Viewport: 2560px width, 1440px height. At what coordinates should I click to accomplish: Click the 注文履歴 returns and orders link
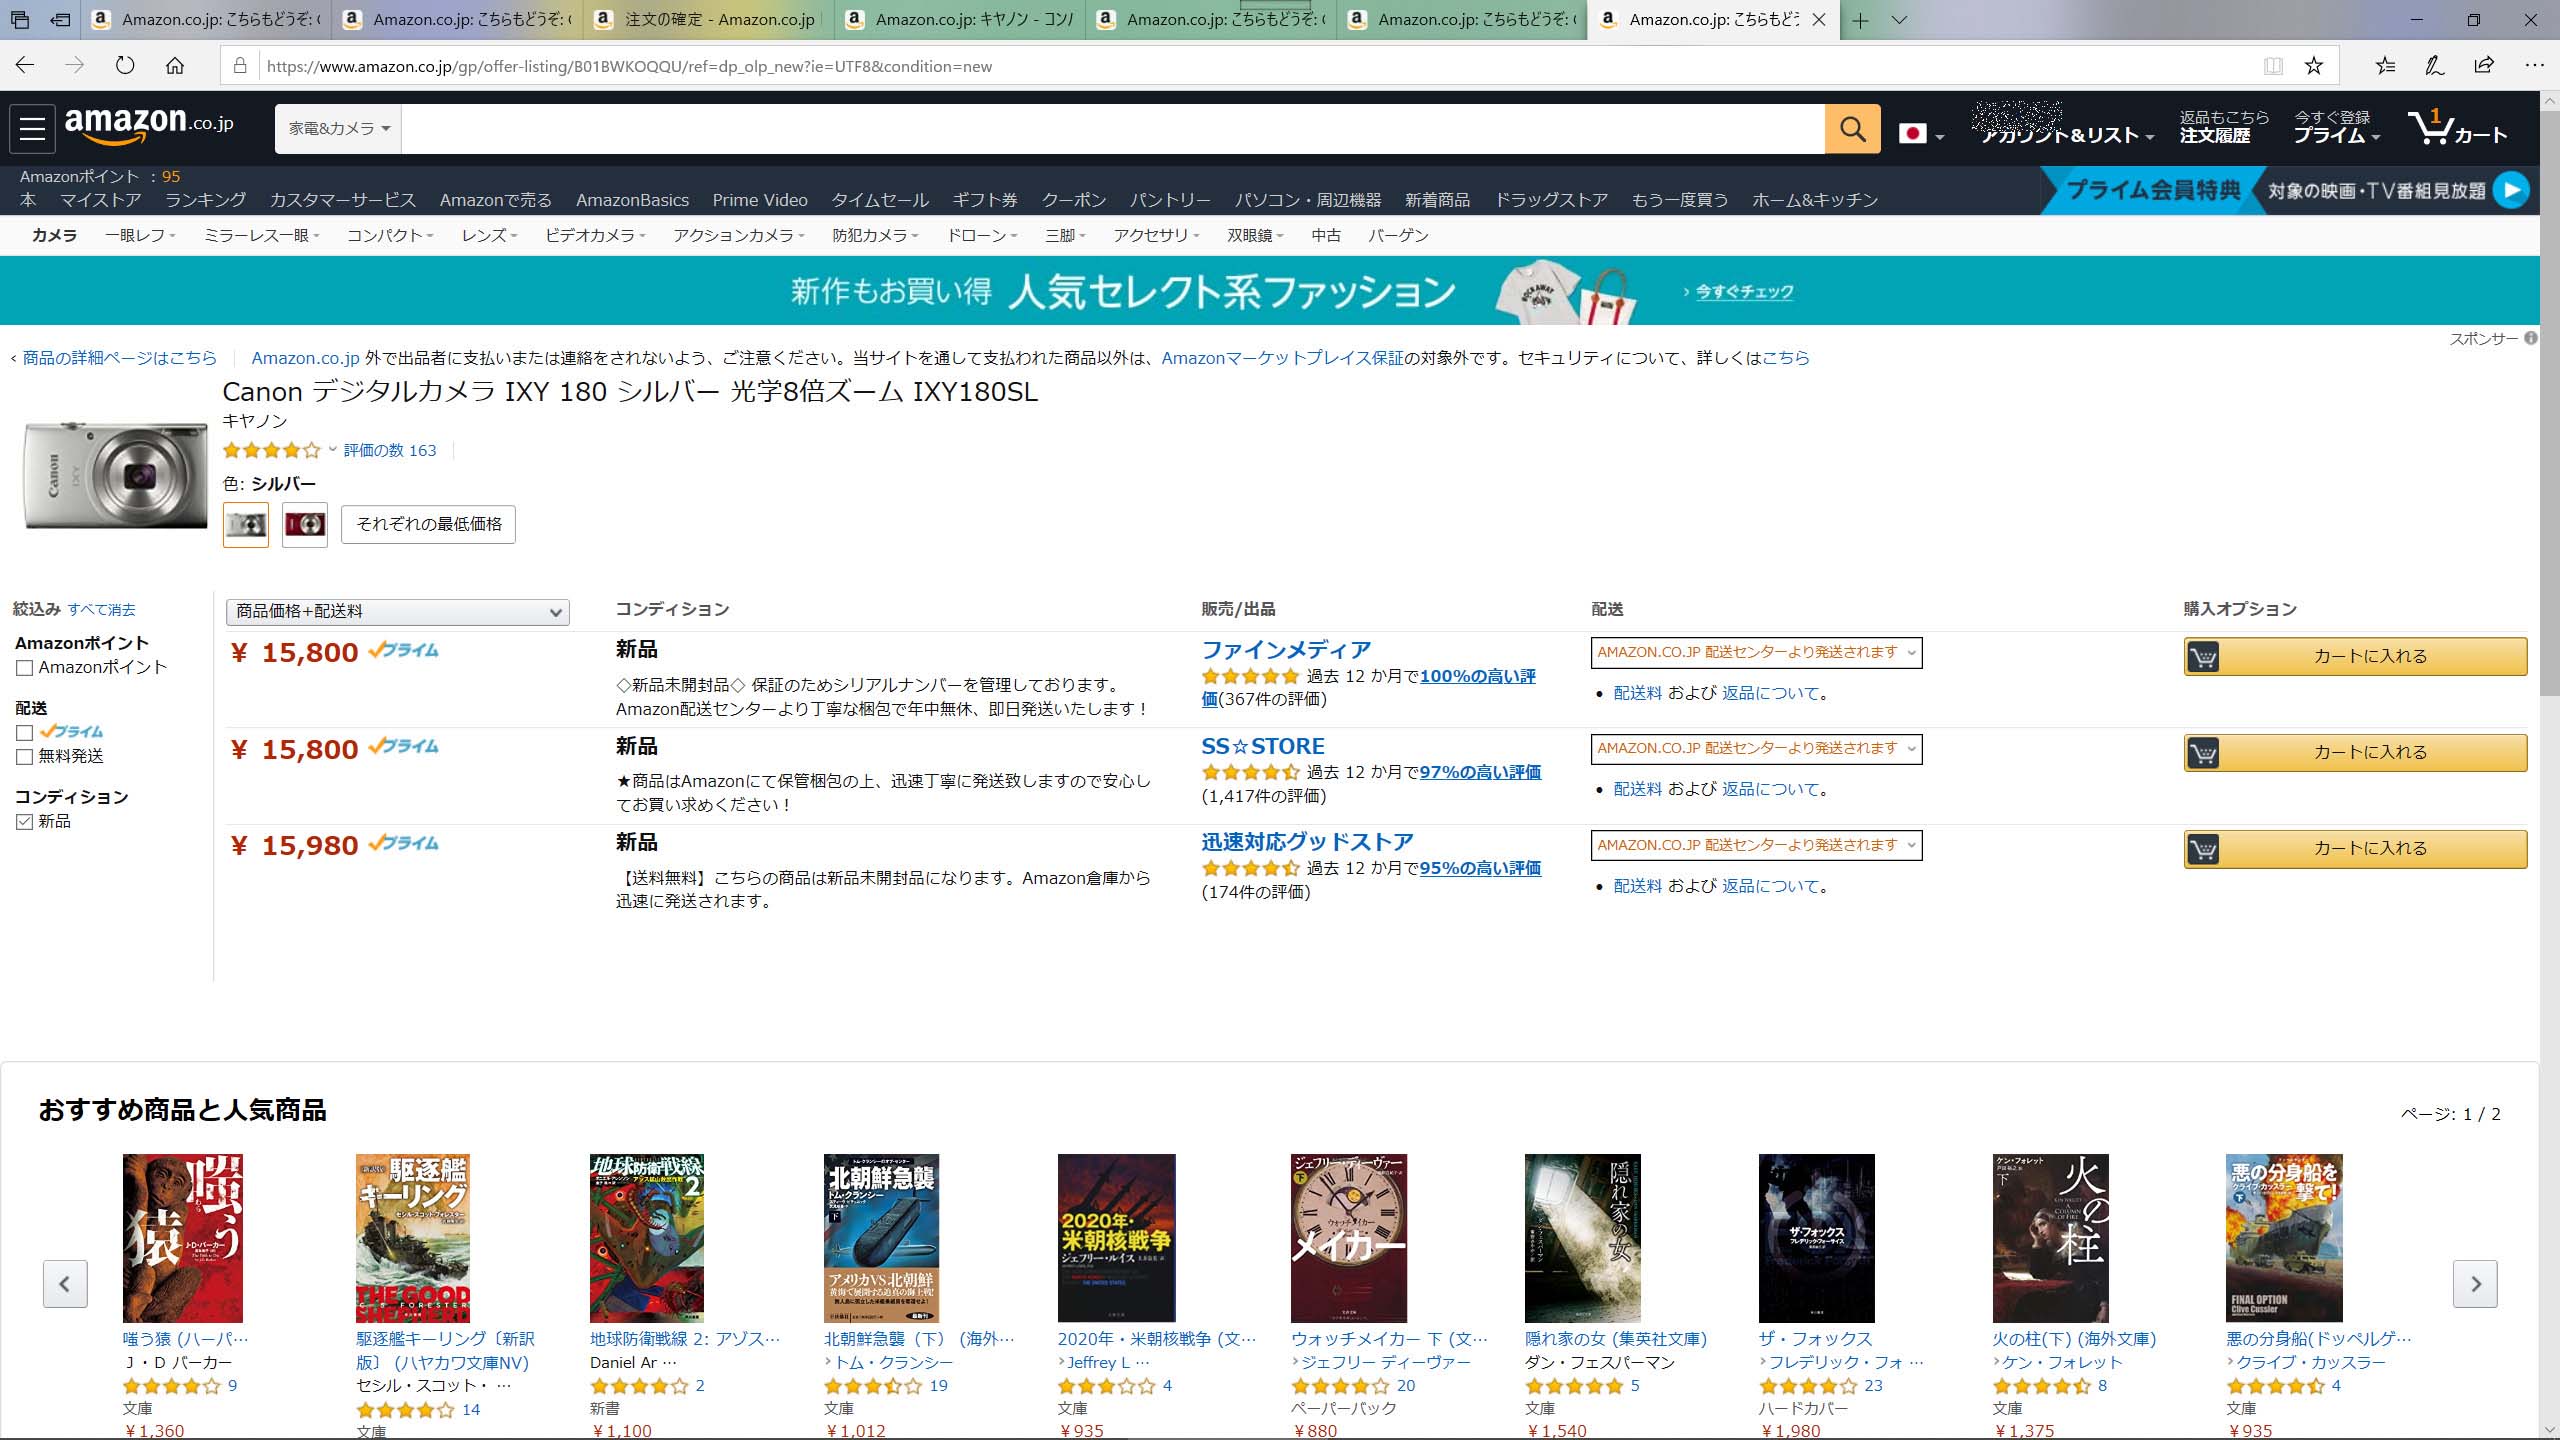pyautogui.click(x=2224, y=128)
